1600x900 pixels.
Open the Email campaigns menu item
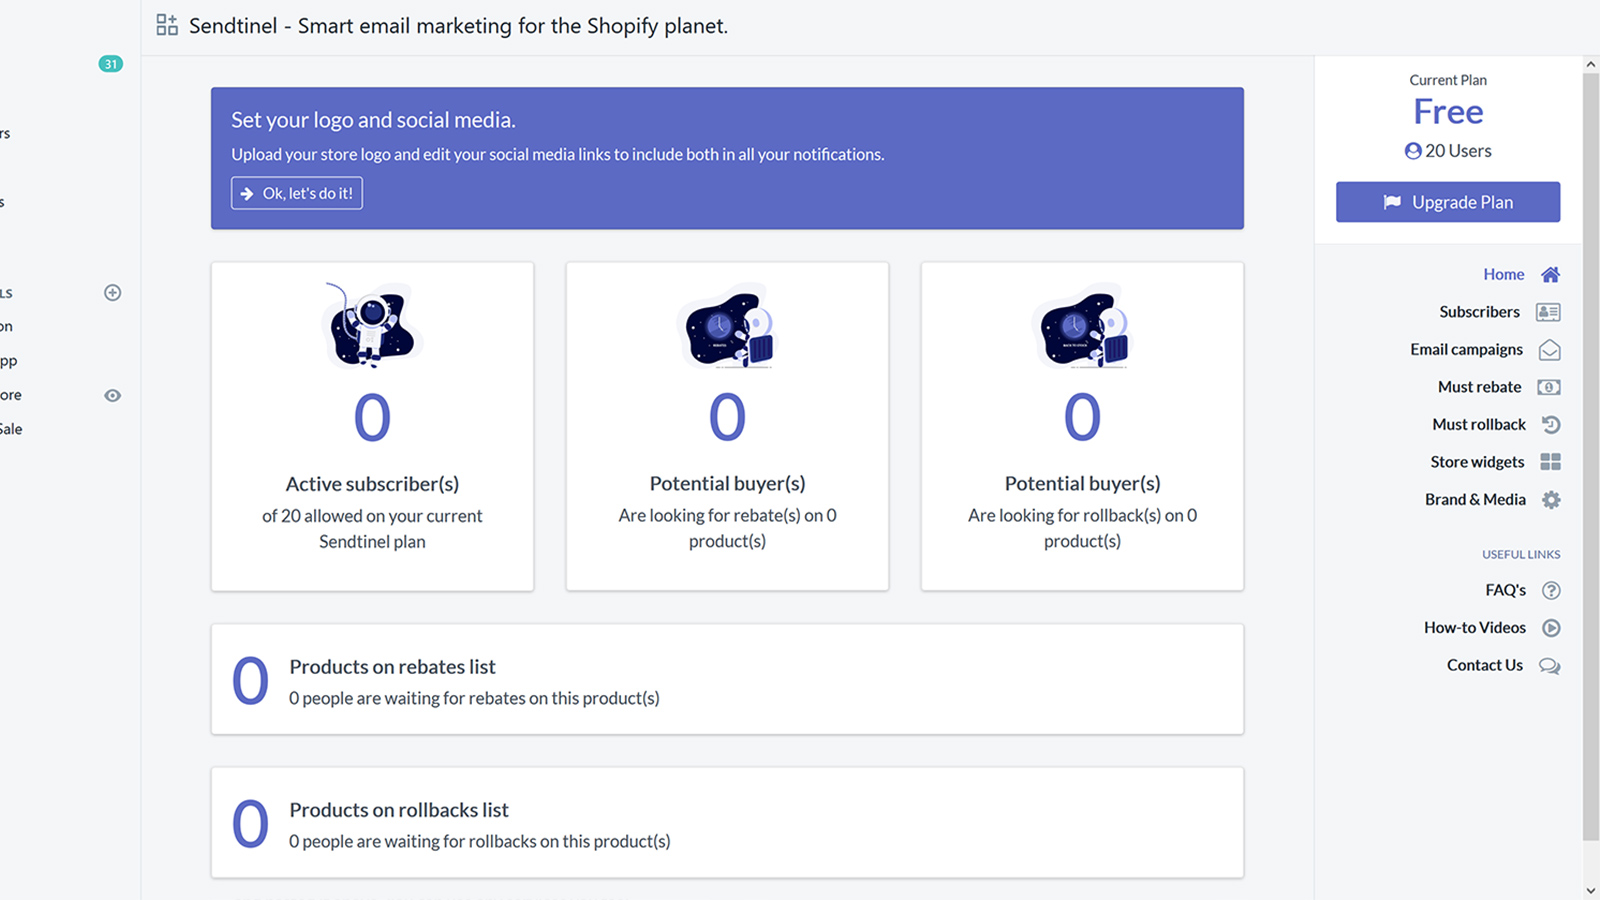(x=1466, y=349)
